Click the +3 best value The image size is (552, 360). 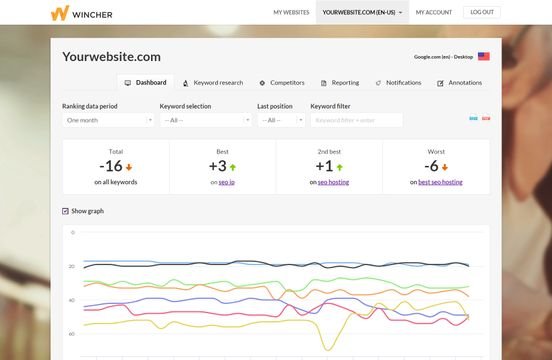pyautogui.click(x=218, y=166)
